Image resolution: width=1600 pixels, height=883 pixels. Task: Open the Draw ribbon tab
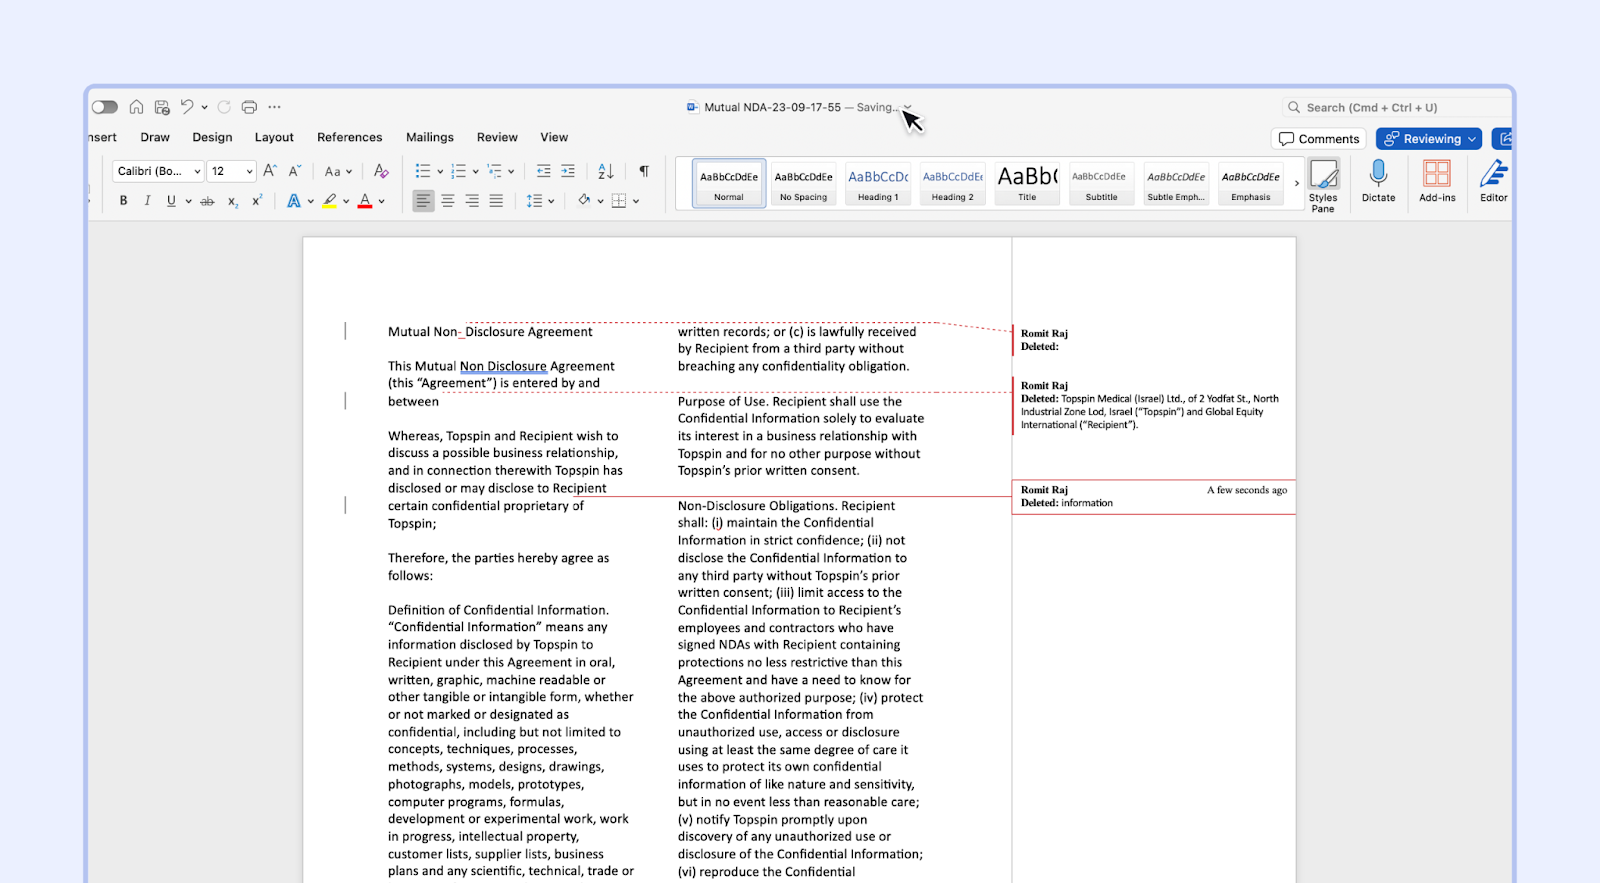pos(155,137)
